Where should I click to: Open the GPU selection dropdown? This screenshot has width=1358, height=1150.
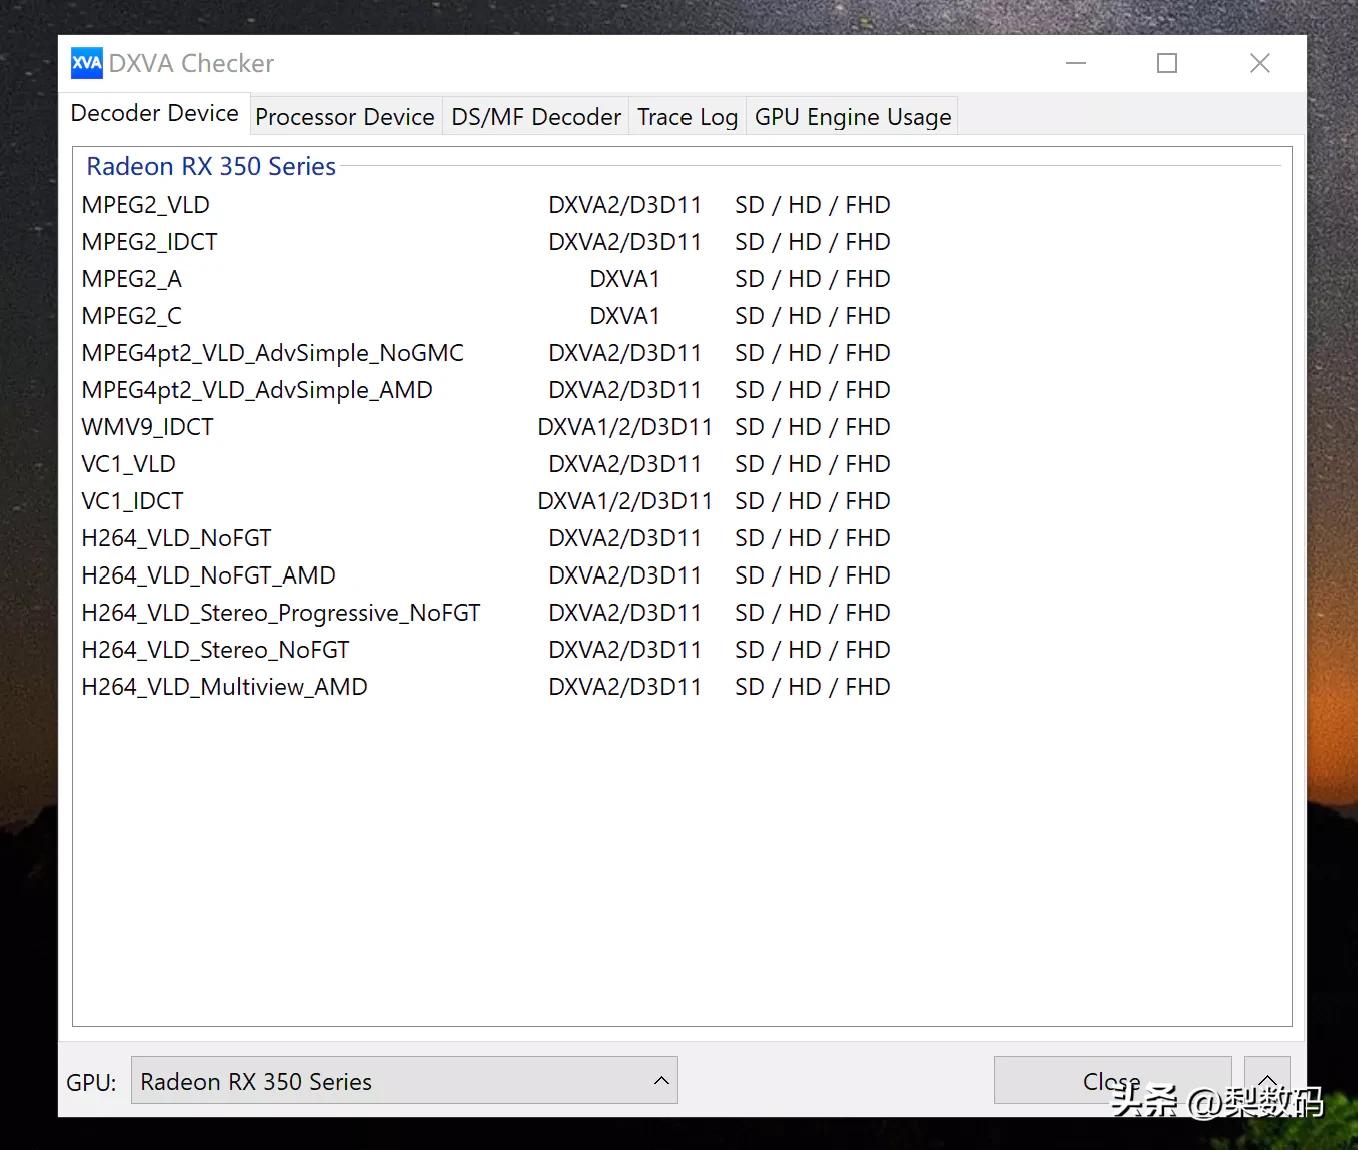click(x=403, y=1081)
